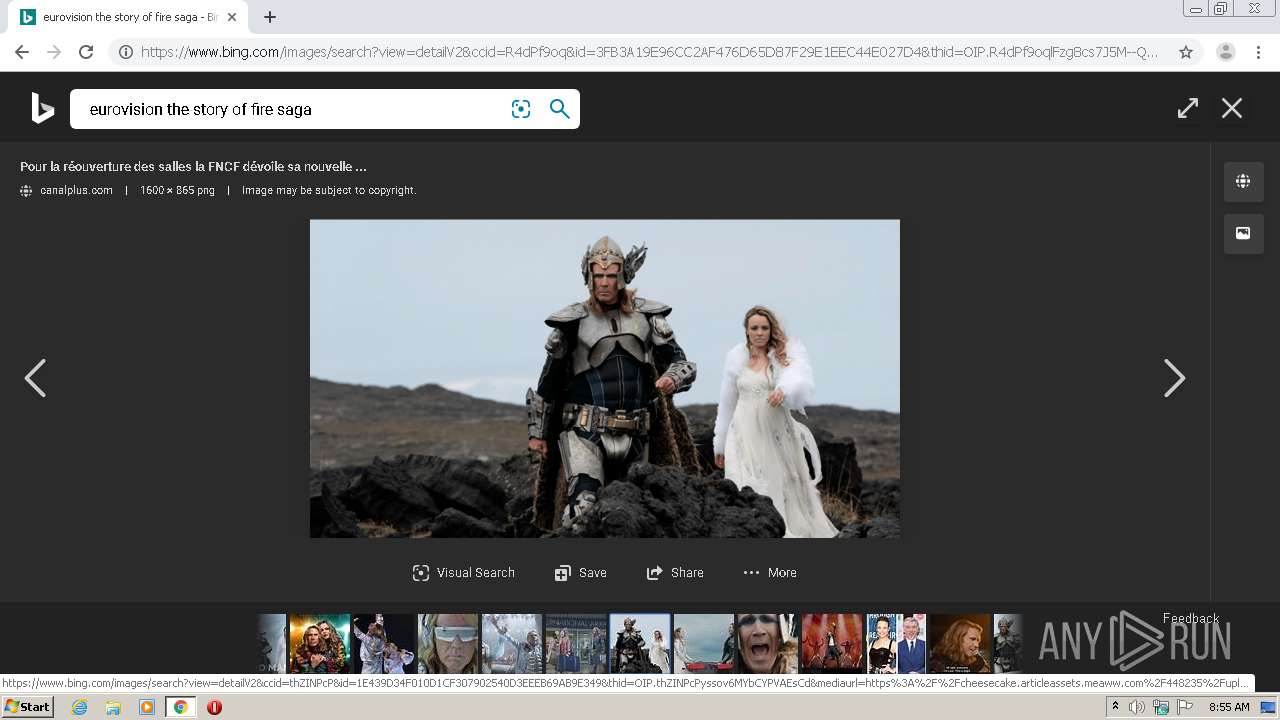This screenshot has height=720, width=1280.
Task: Select thumbnail of red stage performance
Action: pyautogui.click(x=832, y=643)
